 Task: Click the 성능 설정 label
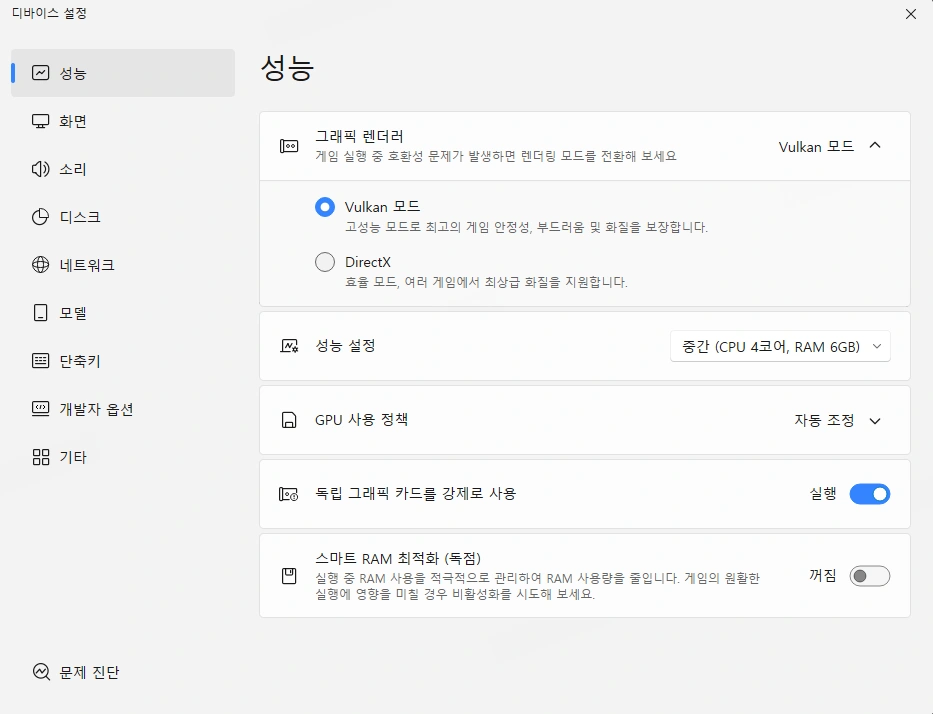click(x=345, y=346)
